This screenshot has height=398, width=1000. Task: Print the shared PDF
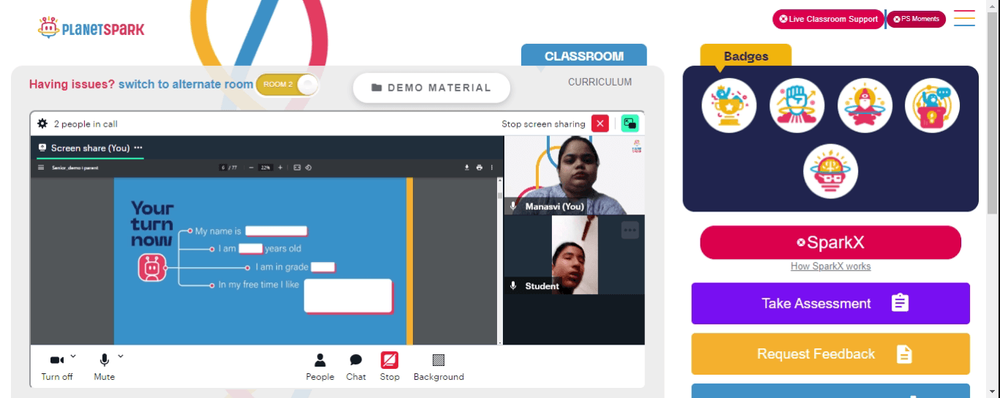(480, 168)
